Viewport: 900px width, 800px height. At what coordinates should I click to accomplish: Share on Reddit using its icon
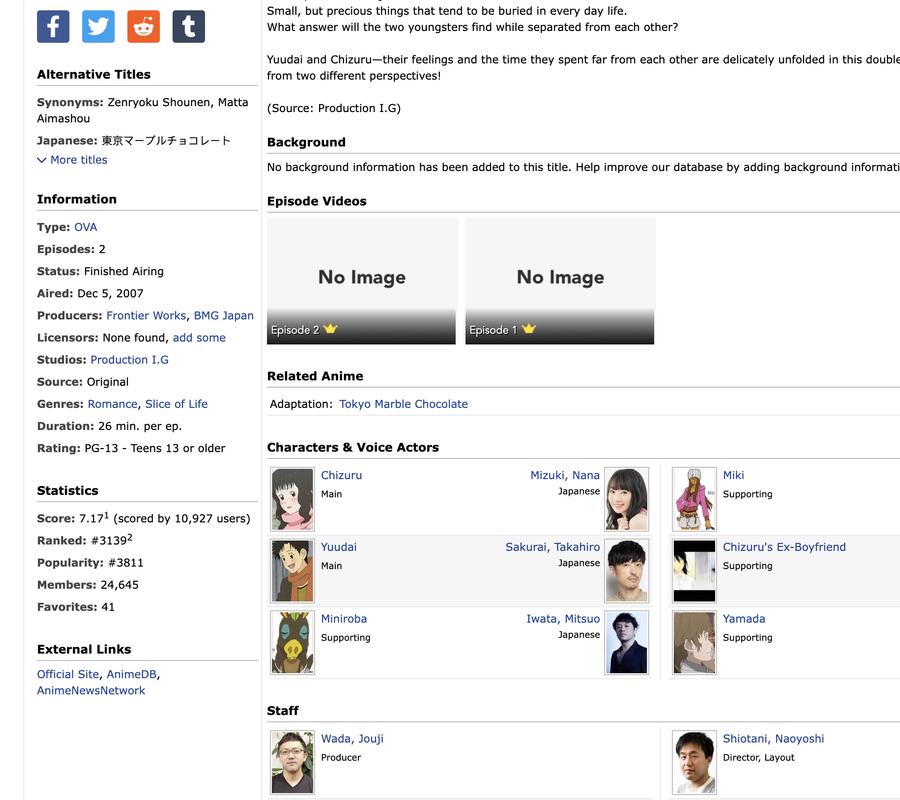click(143, 27)
